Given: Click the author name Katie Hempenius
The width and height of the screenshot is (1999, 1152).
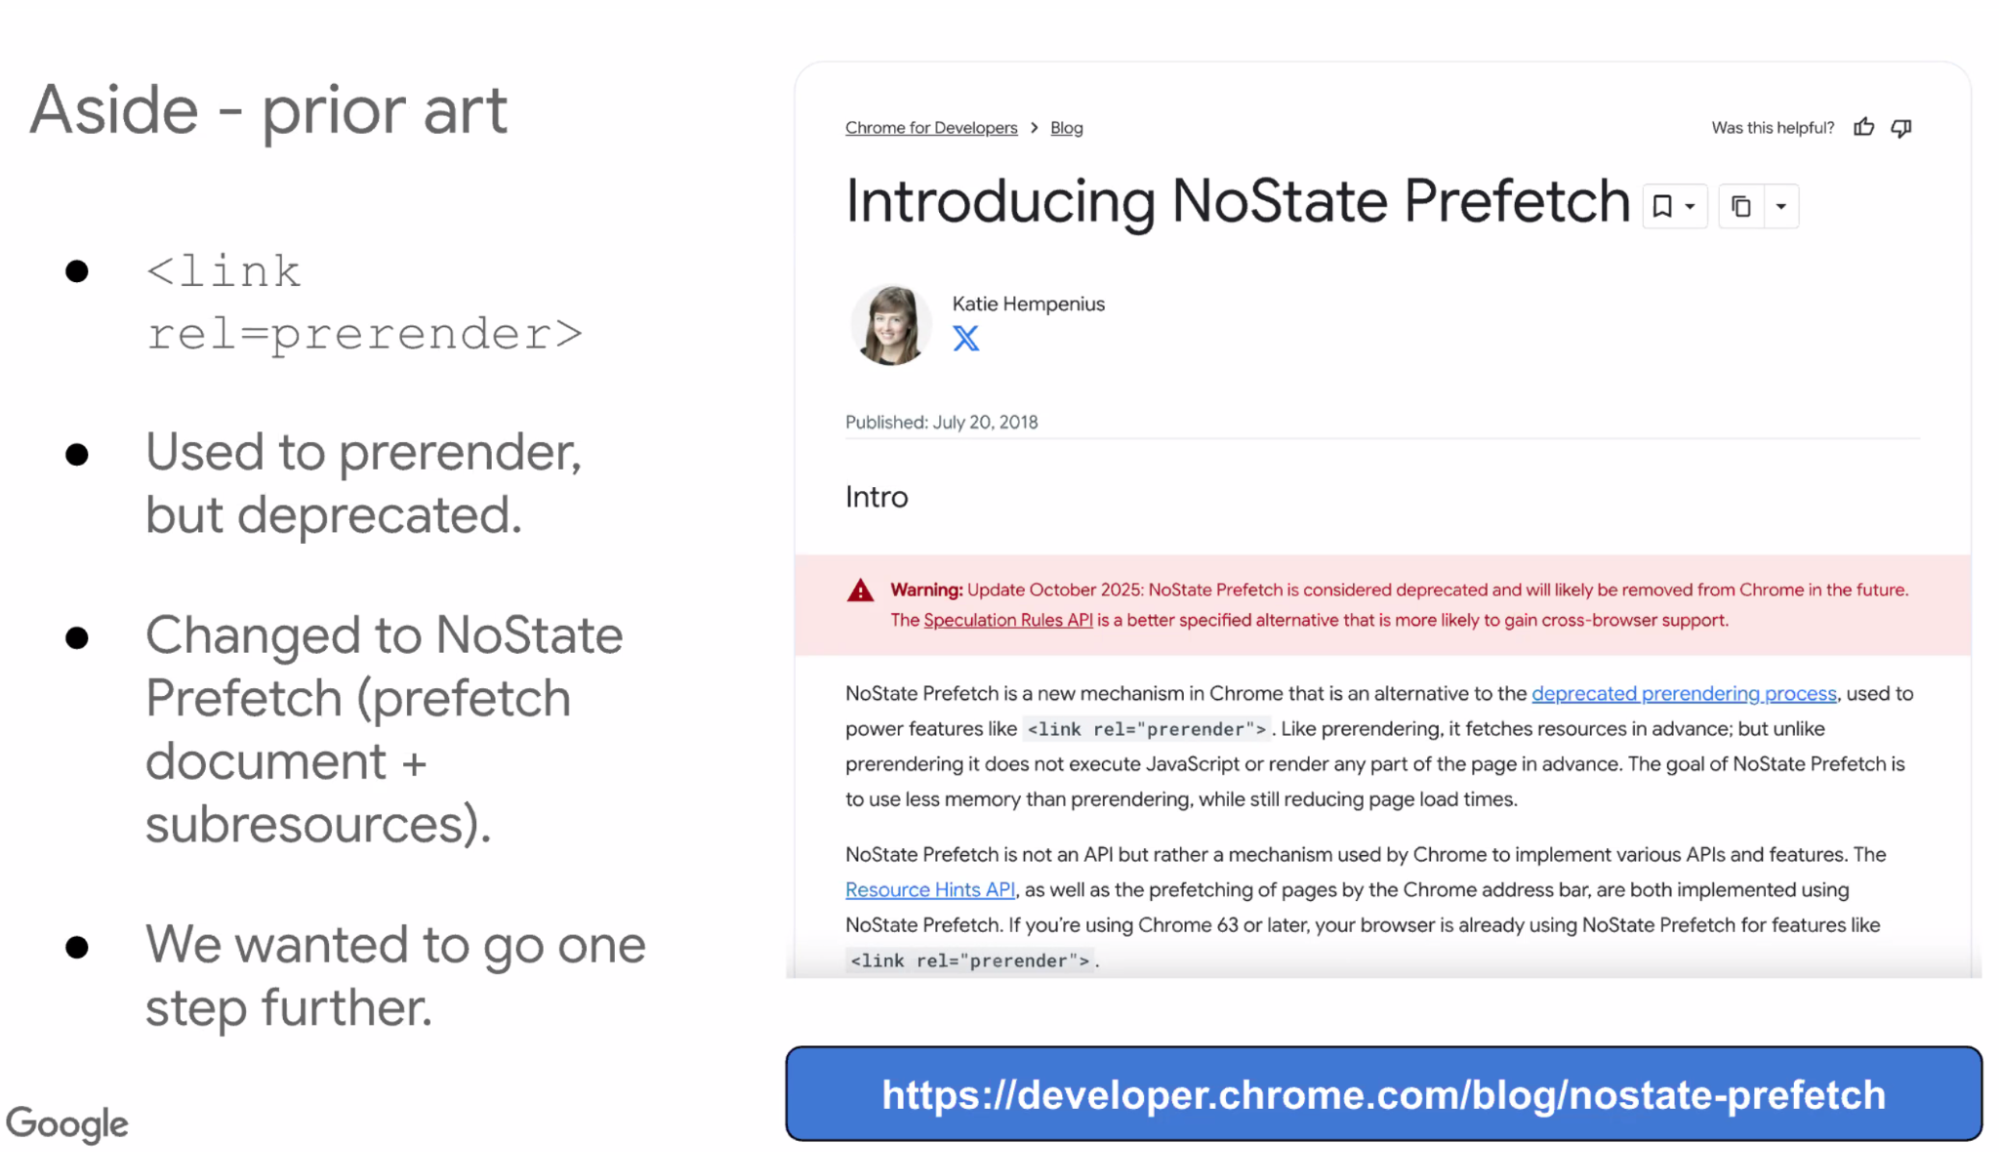Looking at the screenshot, I should (x=1028, y=304).
